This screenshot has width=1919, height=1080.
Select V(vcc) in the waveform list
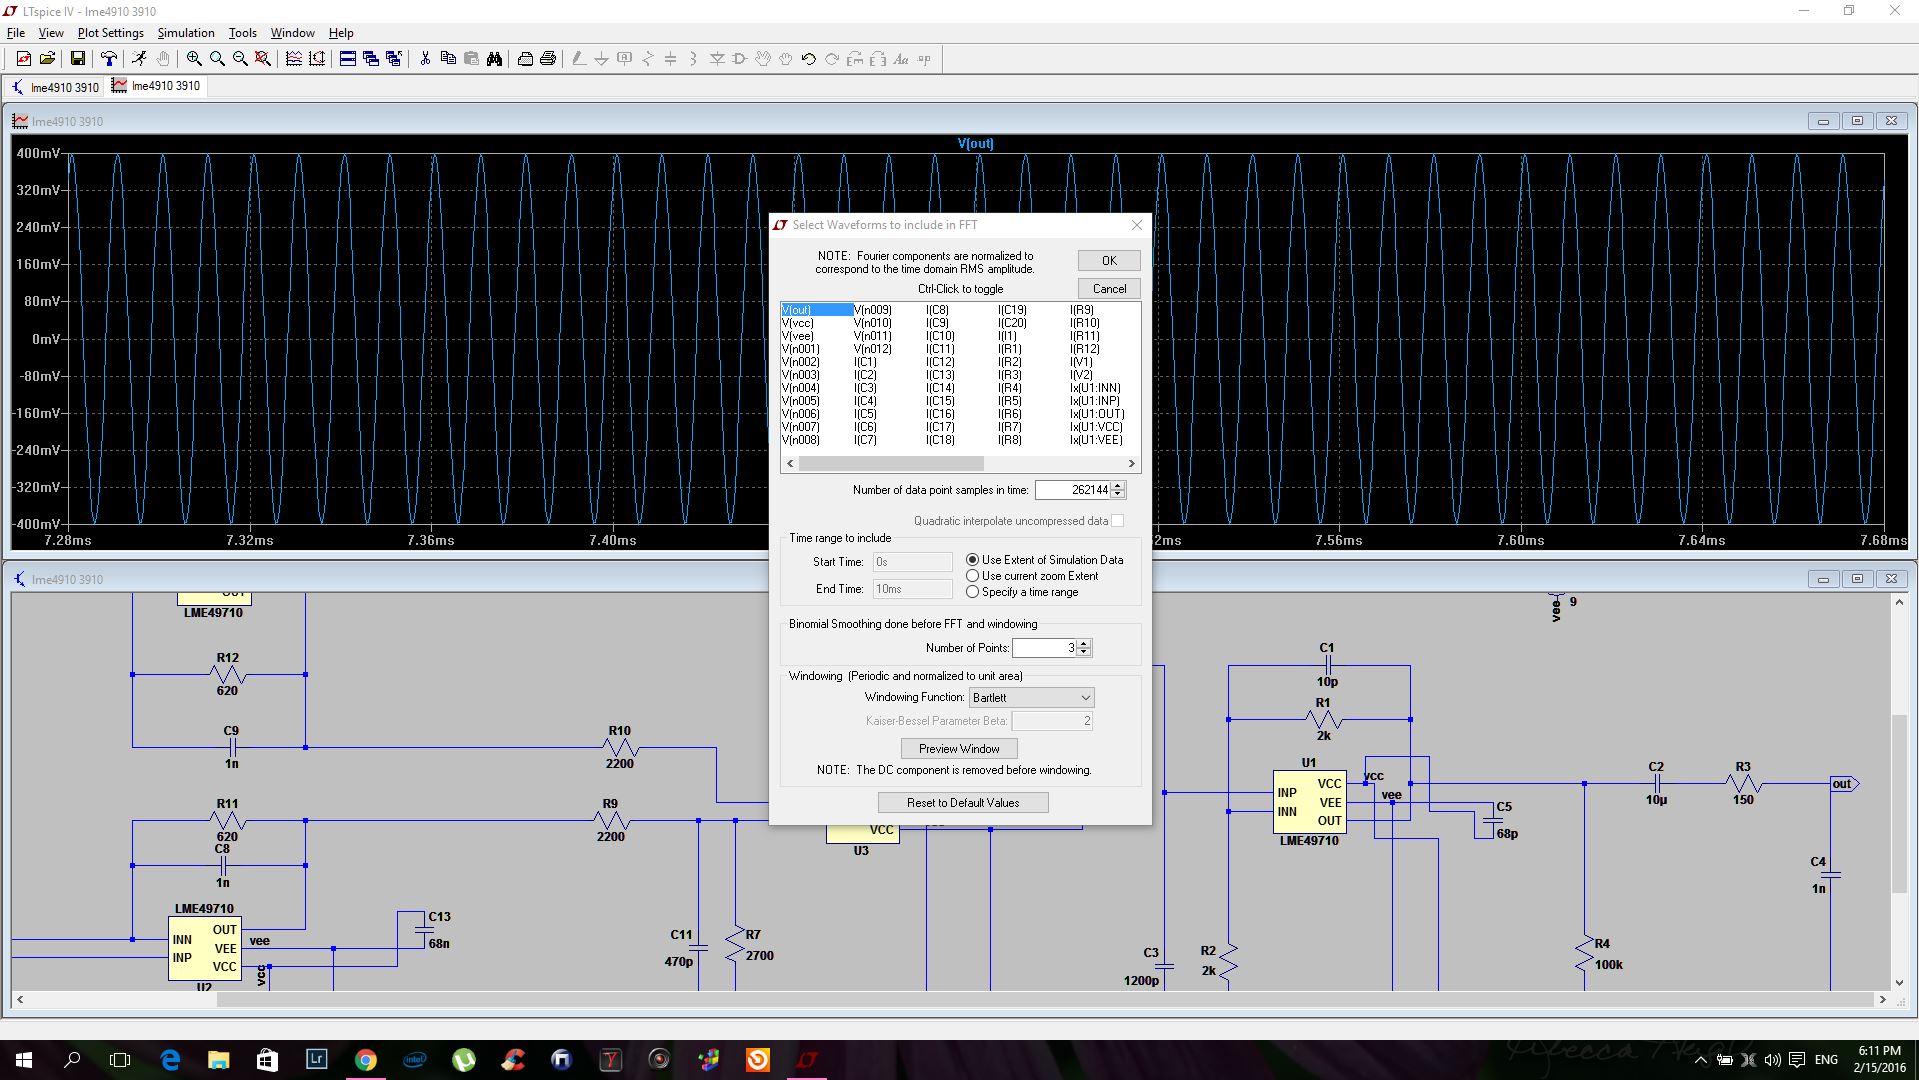pos(798,323)
